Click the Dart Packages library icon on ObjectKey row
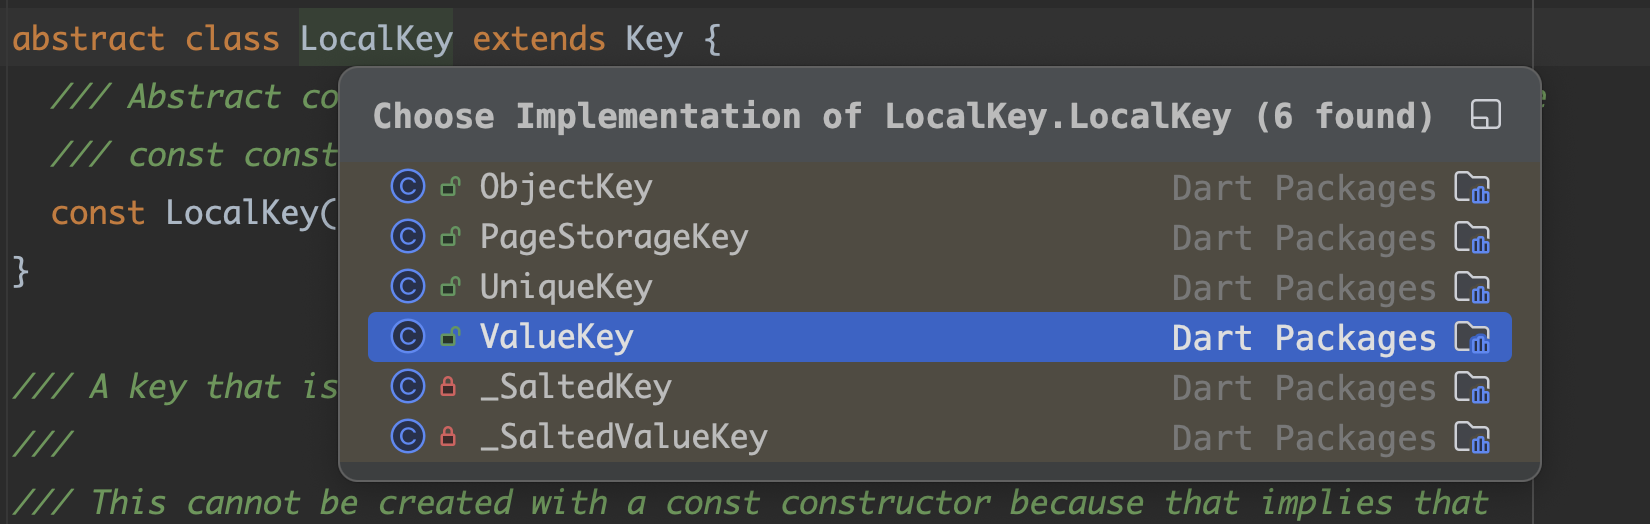 click(x=1472, y=187)
